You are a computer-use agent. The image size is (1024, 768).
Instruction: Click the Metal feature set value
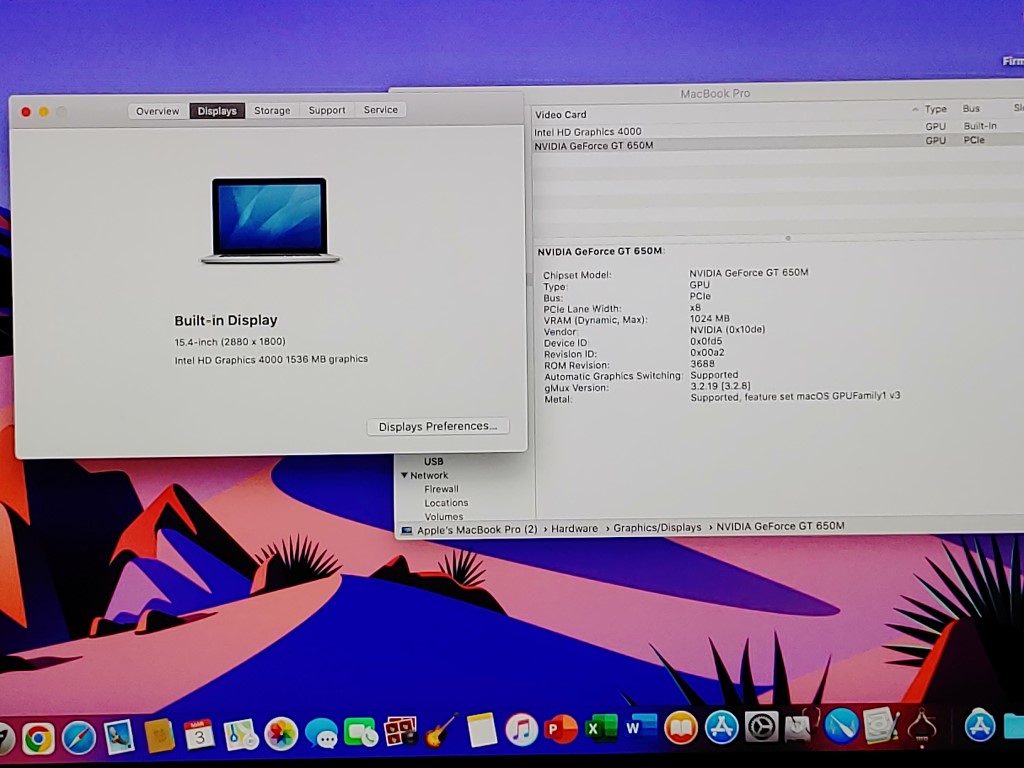point(795,396)
